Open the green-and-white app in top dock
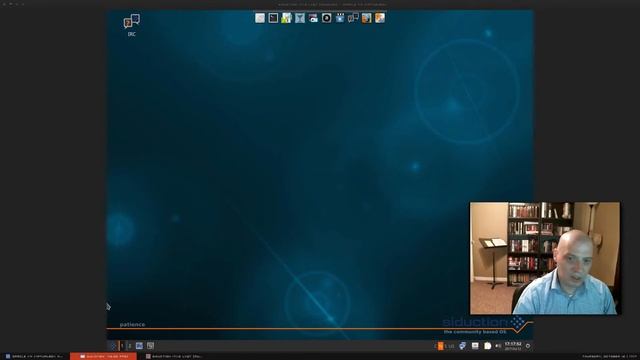 tap(287, 18)
